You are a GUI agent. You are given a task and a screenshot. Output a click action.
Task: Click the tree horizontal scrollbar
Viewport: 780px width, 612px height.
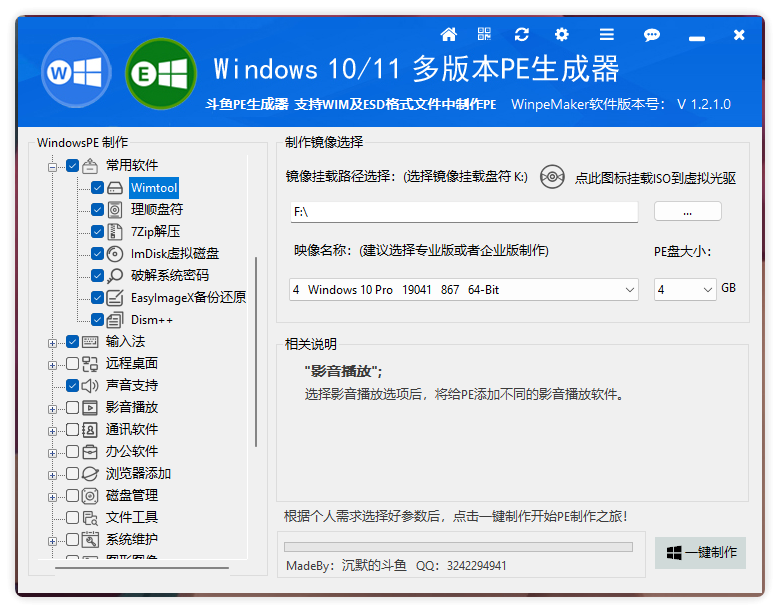coord(142,567)
